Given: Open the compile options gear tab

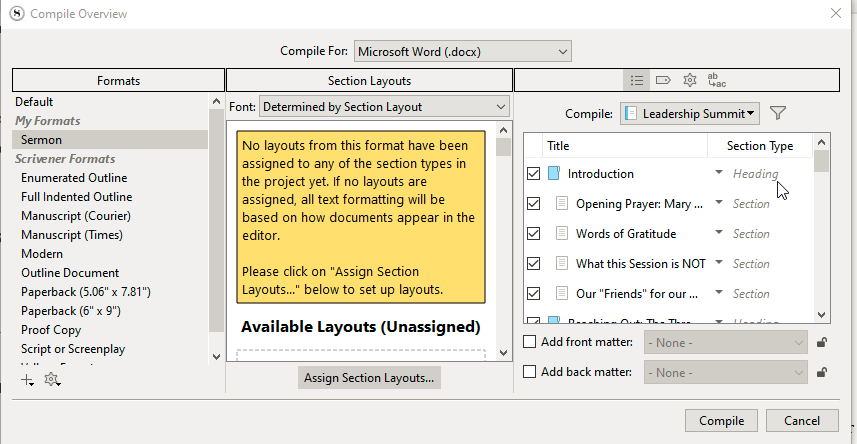Looking at the screenshot, I should [689, 80].
